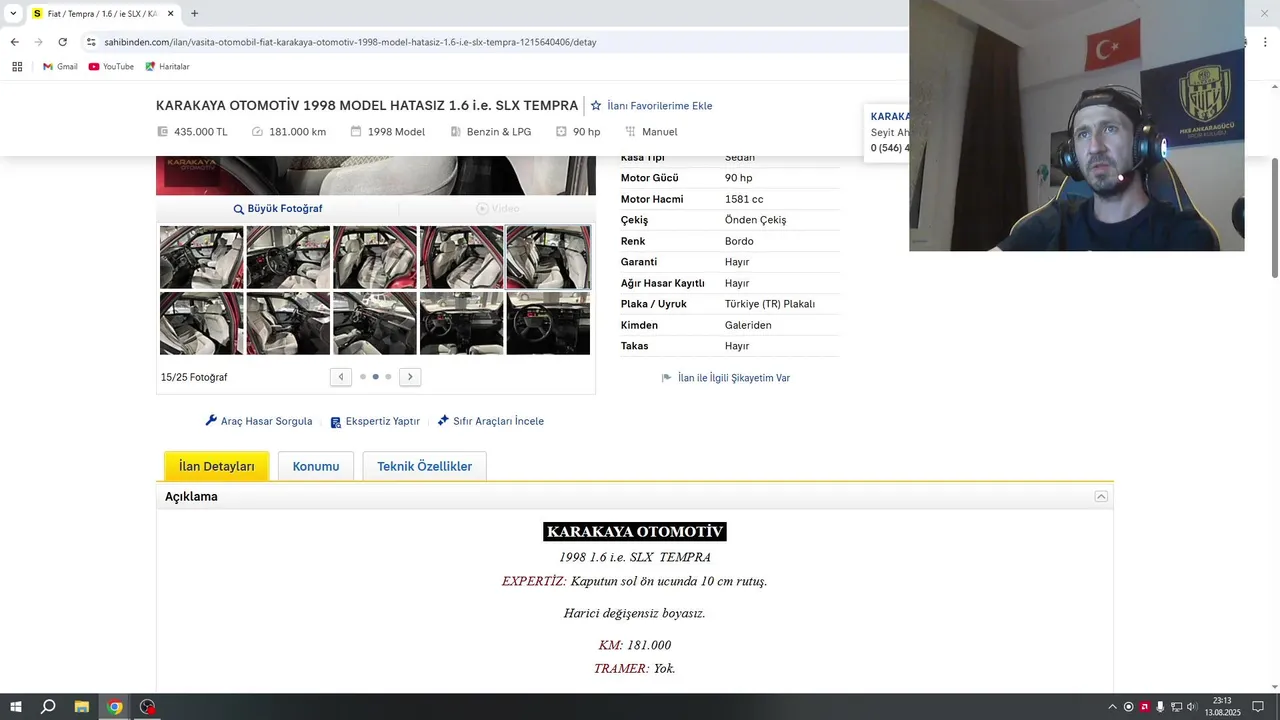Select third pagination dot of gallery
This screenshot has width=1280, height=720.
(x=388, y=377)
